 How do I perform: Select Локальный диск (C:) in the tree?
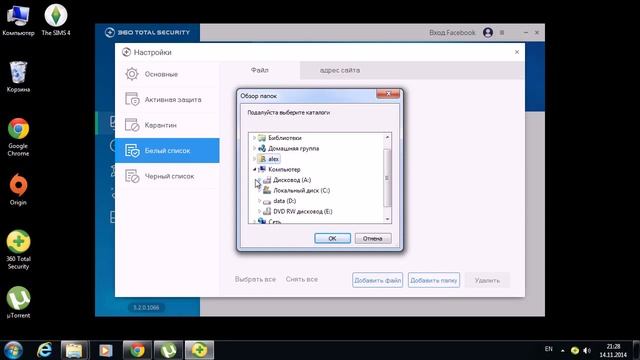point(301,191)
